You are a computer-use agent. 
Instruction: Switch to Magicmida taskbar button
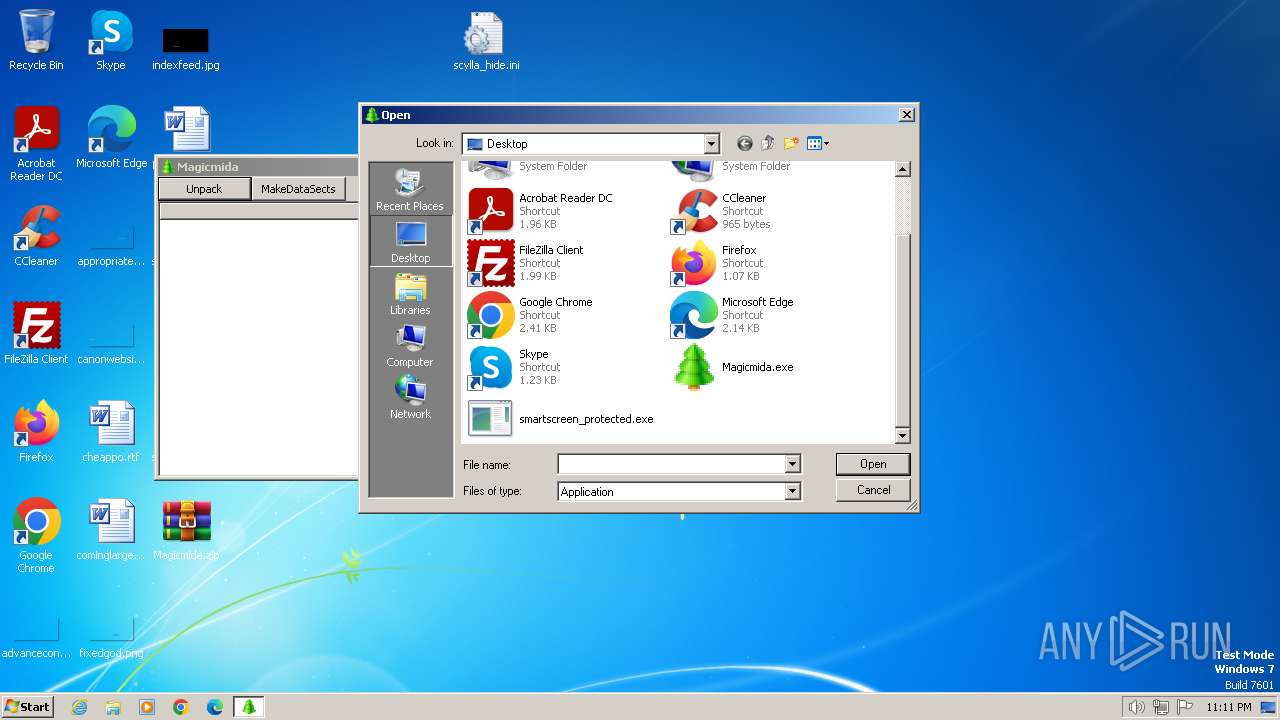(x=249, y=707)
